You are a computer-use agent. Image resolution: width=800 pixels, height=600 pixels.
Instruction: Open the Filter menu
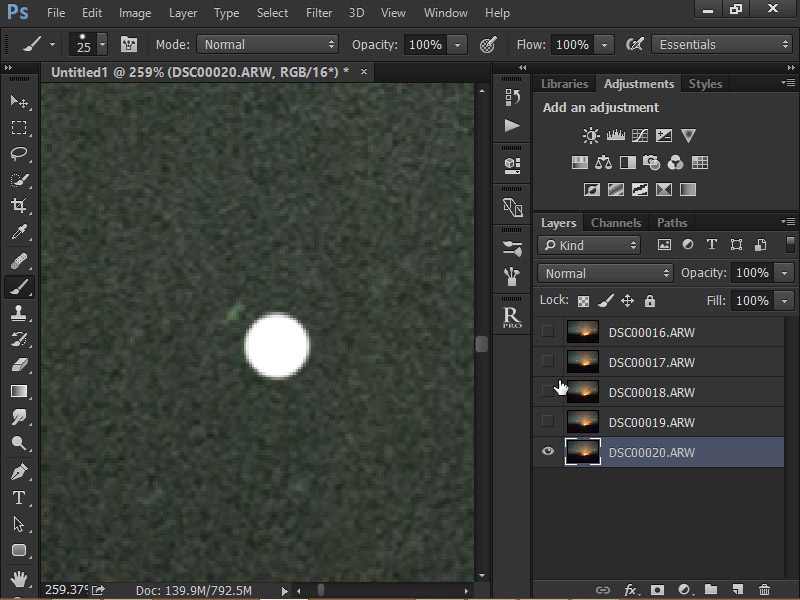[x=319, y=13]
